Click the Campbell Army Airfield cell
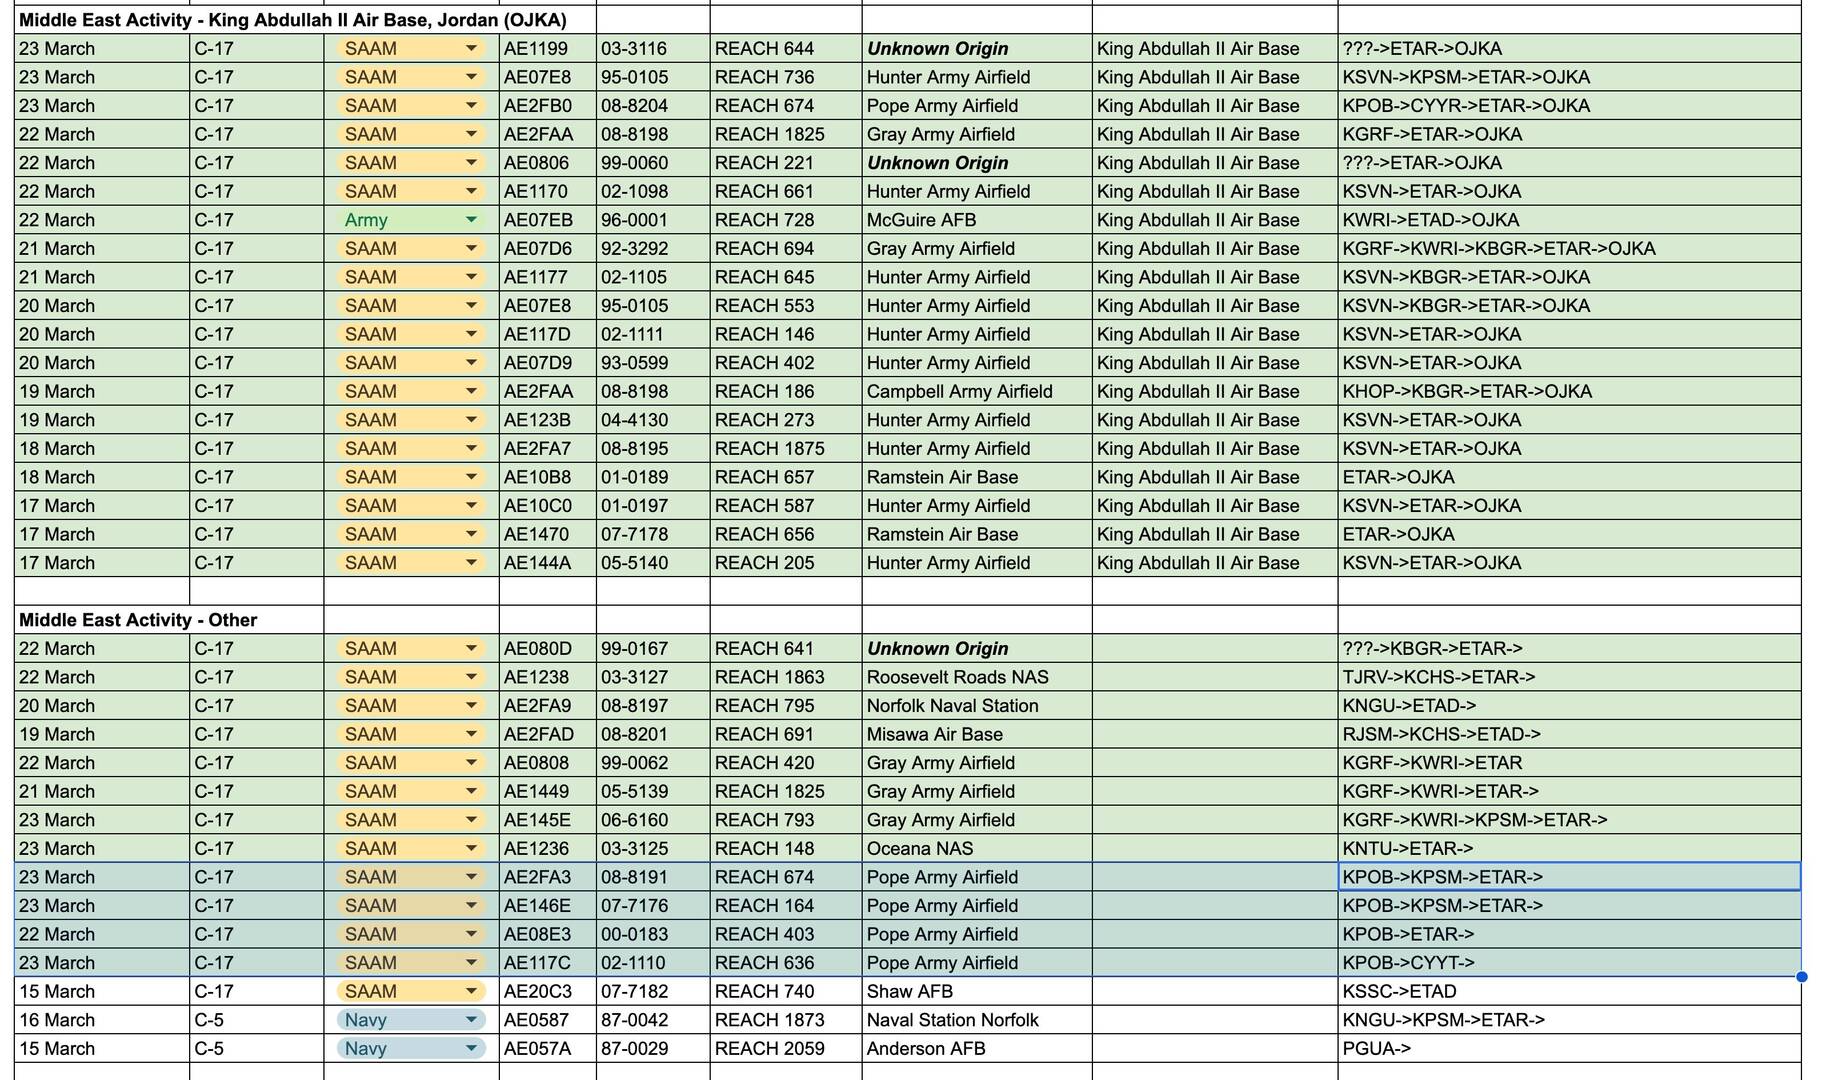This screenshot has width=1826, height=1080. coord(959,392)
